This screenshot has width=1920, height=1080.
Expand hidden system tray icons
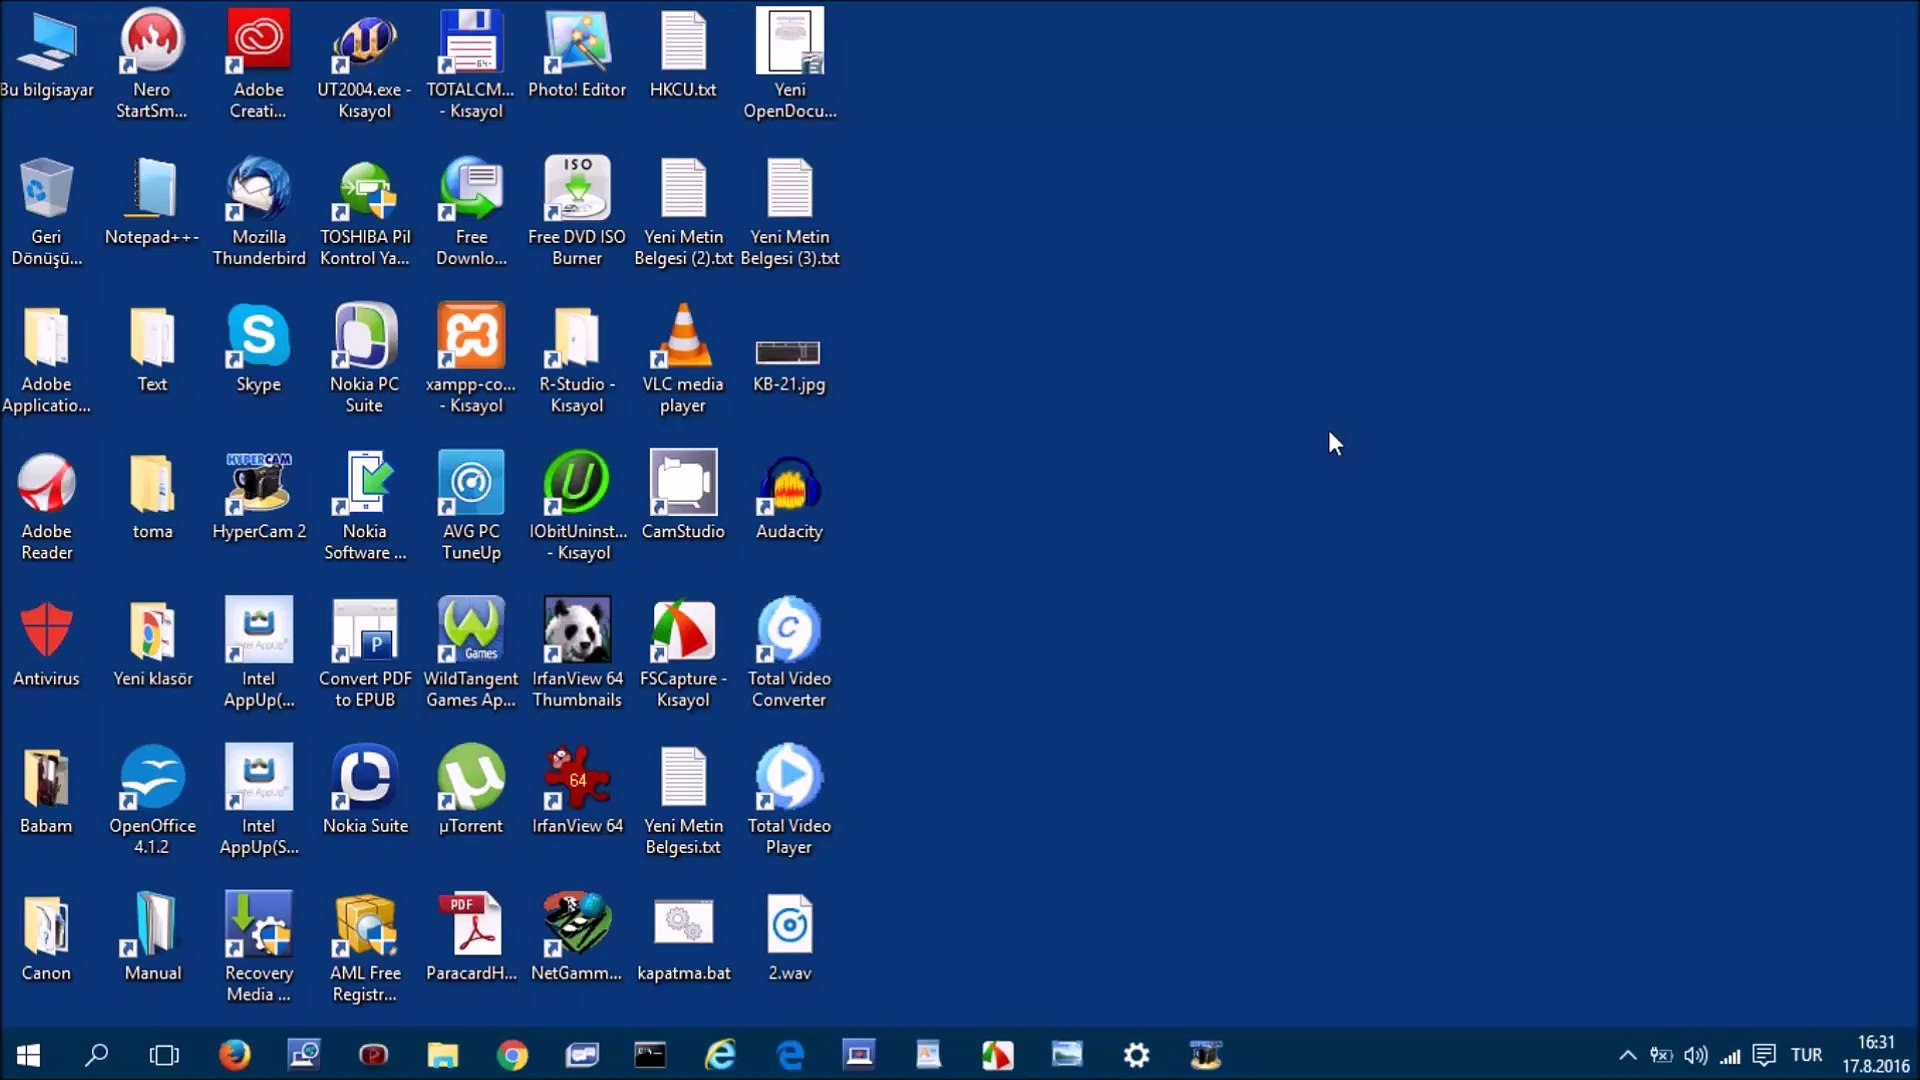(x=1627, y=1055)
